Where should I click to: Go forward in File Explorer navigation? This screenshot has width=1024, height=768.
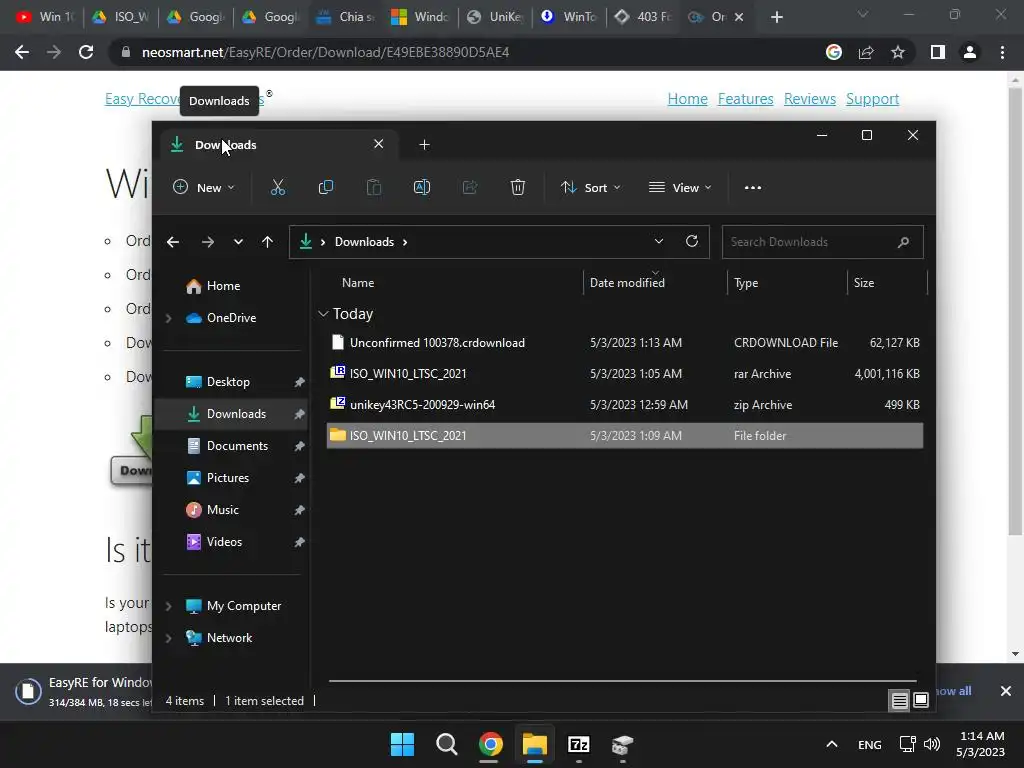pos(208,242)
